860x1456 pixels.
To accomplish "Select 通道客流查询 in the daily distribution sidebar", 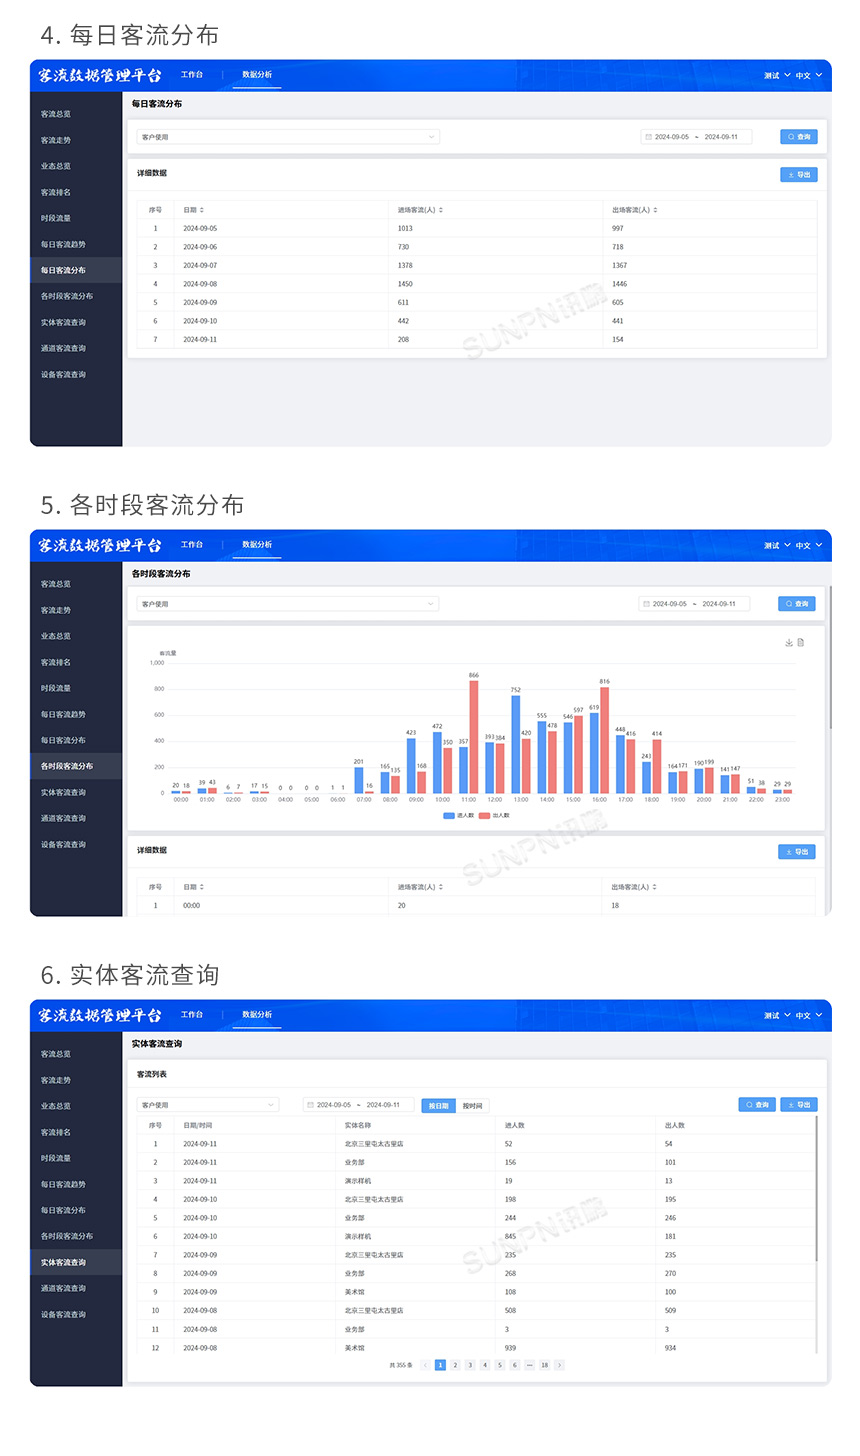I will 64,348.
